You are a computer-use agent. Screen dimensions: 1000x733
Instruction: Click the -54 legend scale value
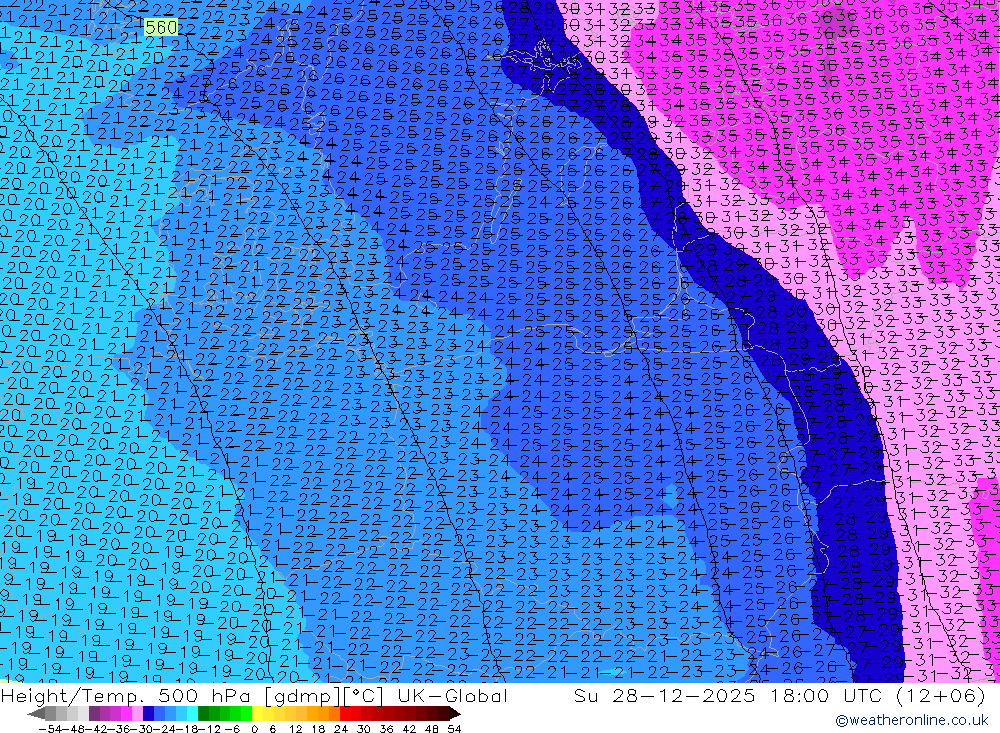tap(50, 729)
